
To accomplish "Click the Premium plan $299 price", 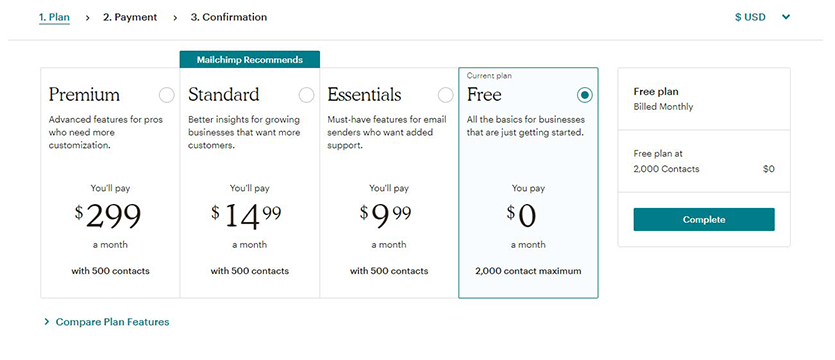I will (108, 216).
